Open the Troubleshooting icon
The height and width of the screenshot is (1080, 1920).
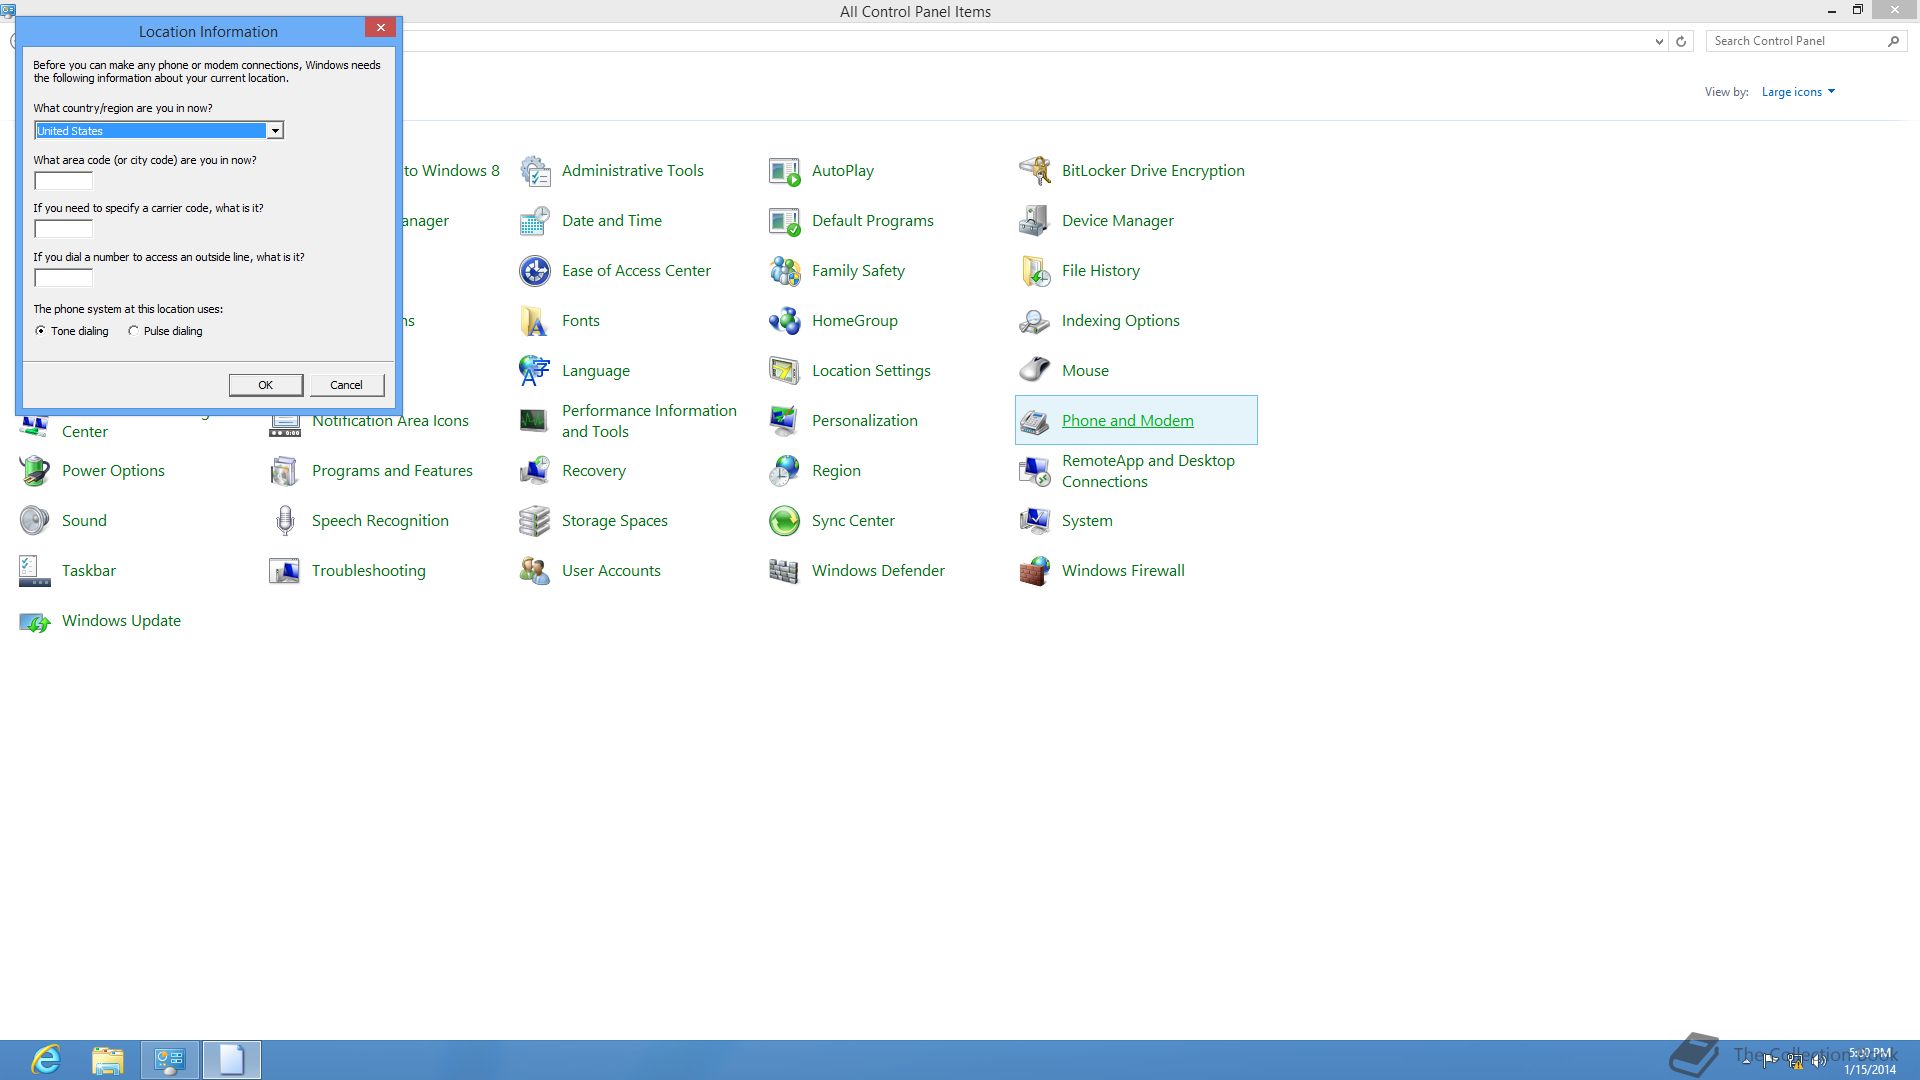point(285,571)
